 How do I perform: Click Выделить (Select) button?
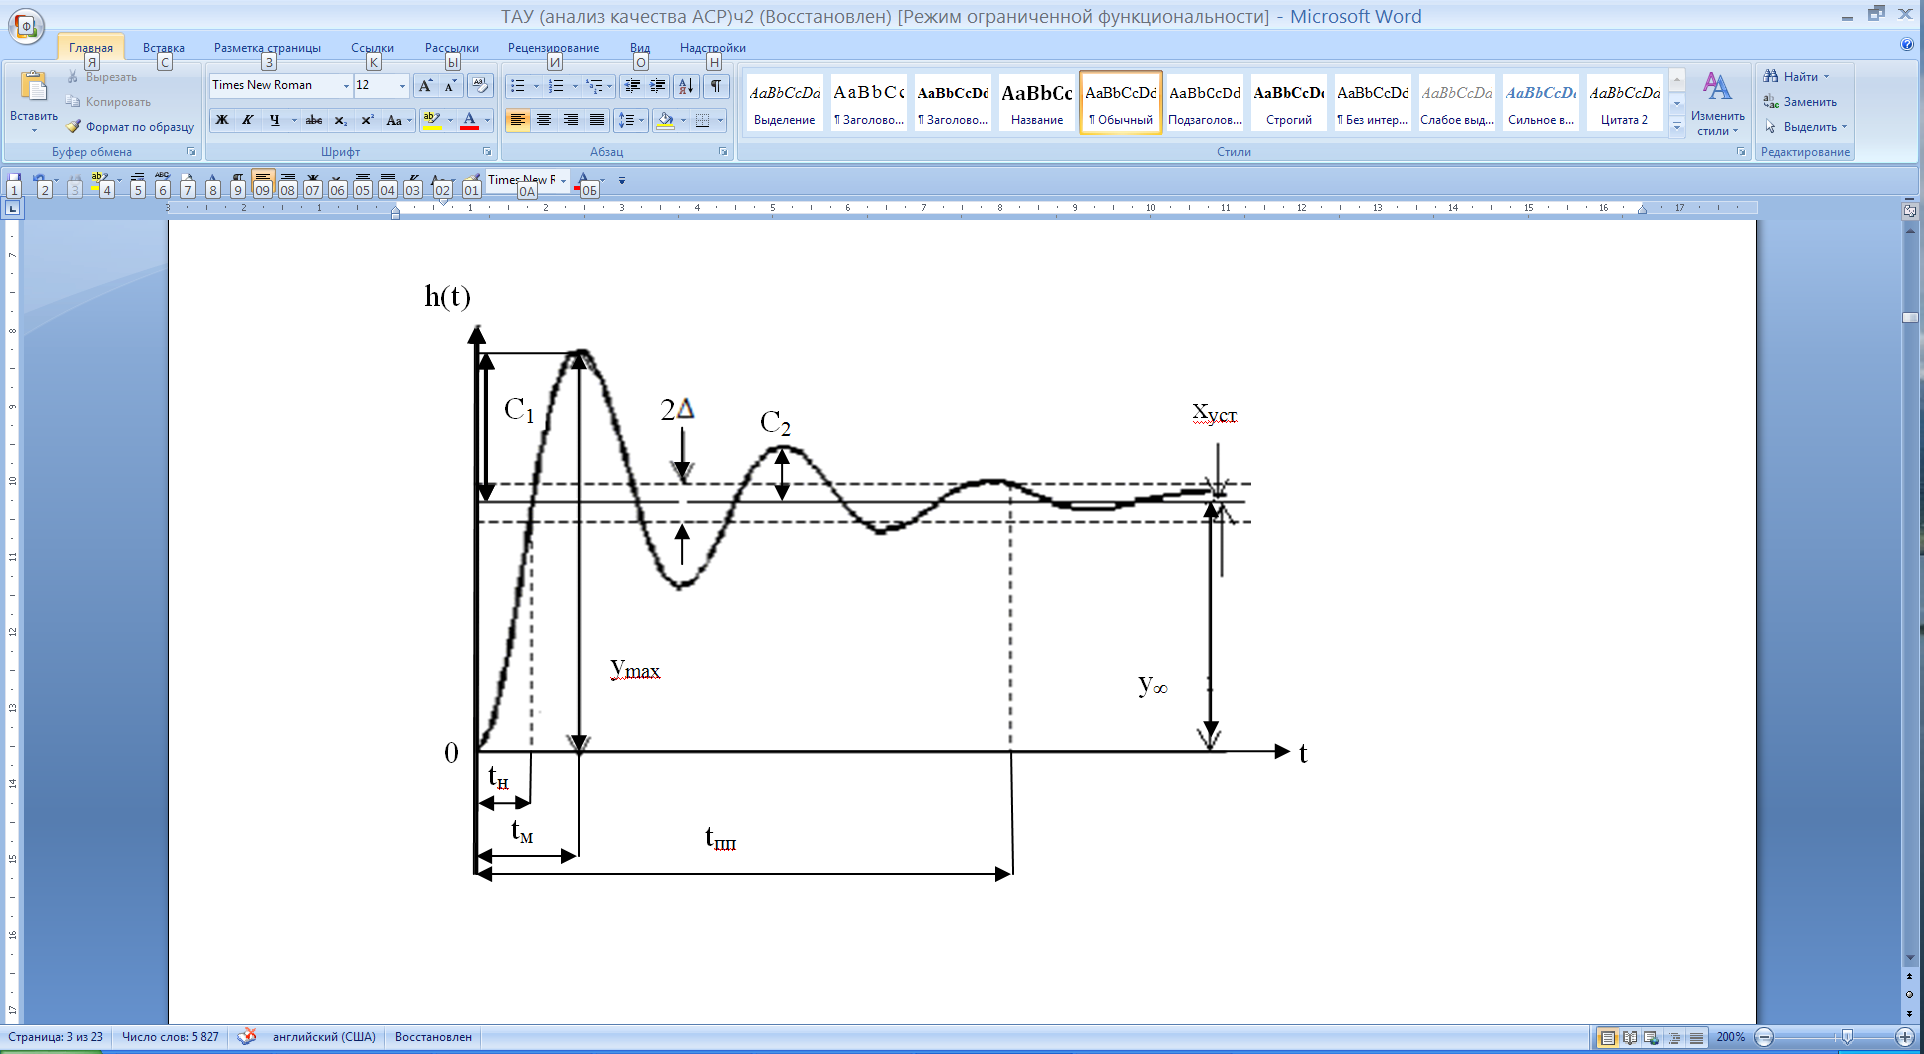pyautogui.click(x=1805, y=127)
